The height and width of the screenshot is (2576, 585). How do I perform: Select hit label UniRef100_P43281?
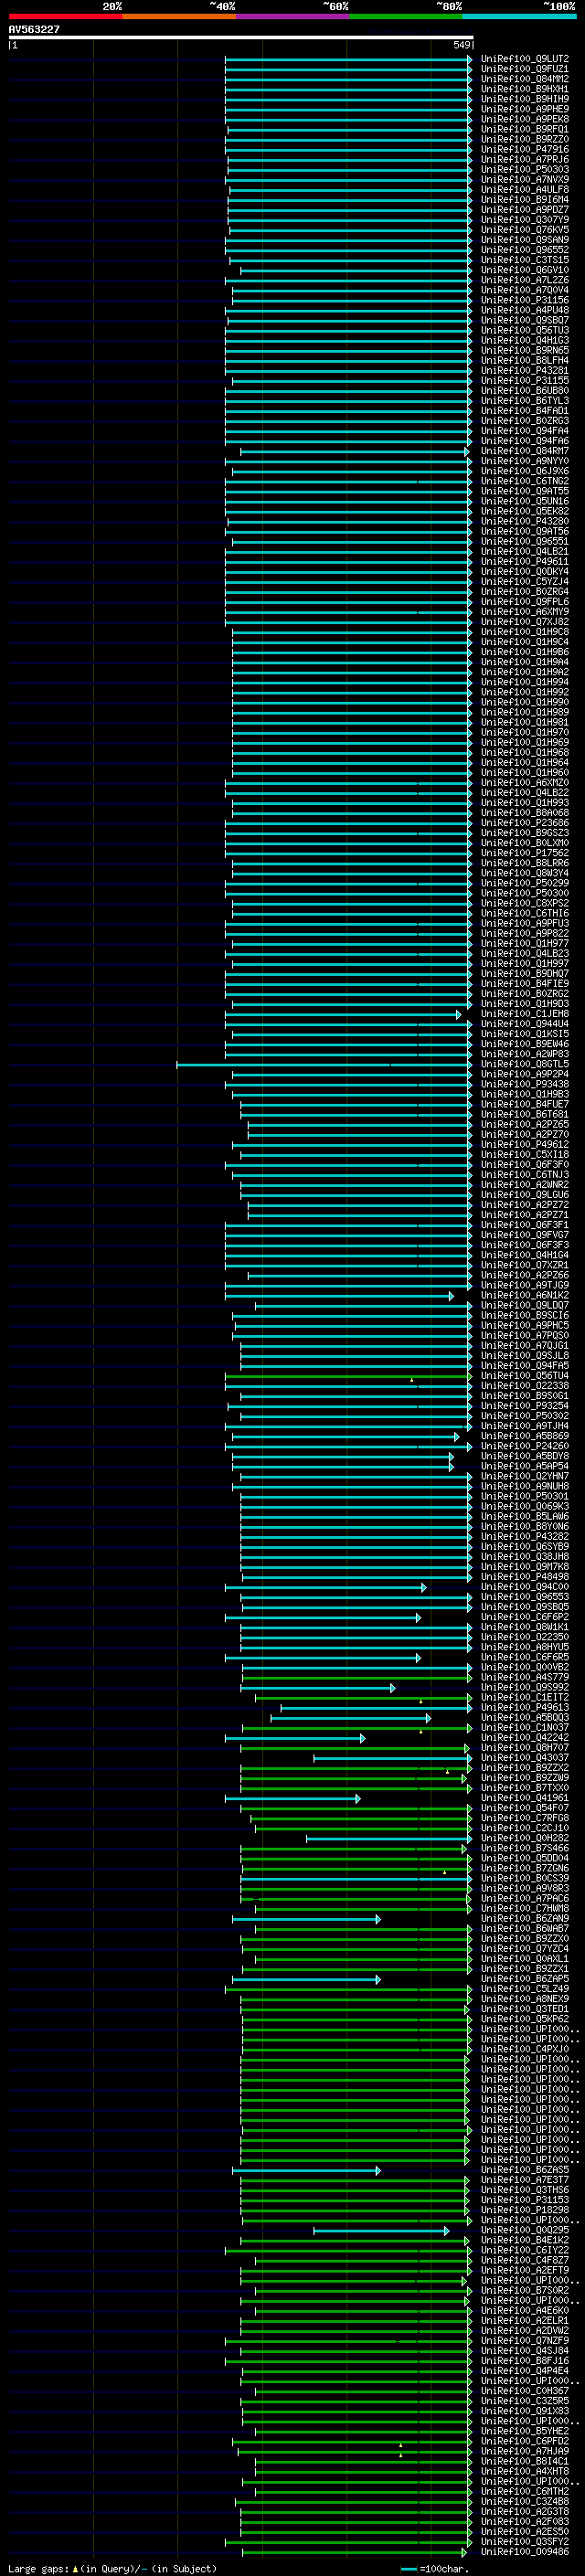(525, 371)
